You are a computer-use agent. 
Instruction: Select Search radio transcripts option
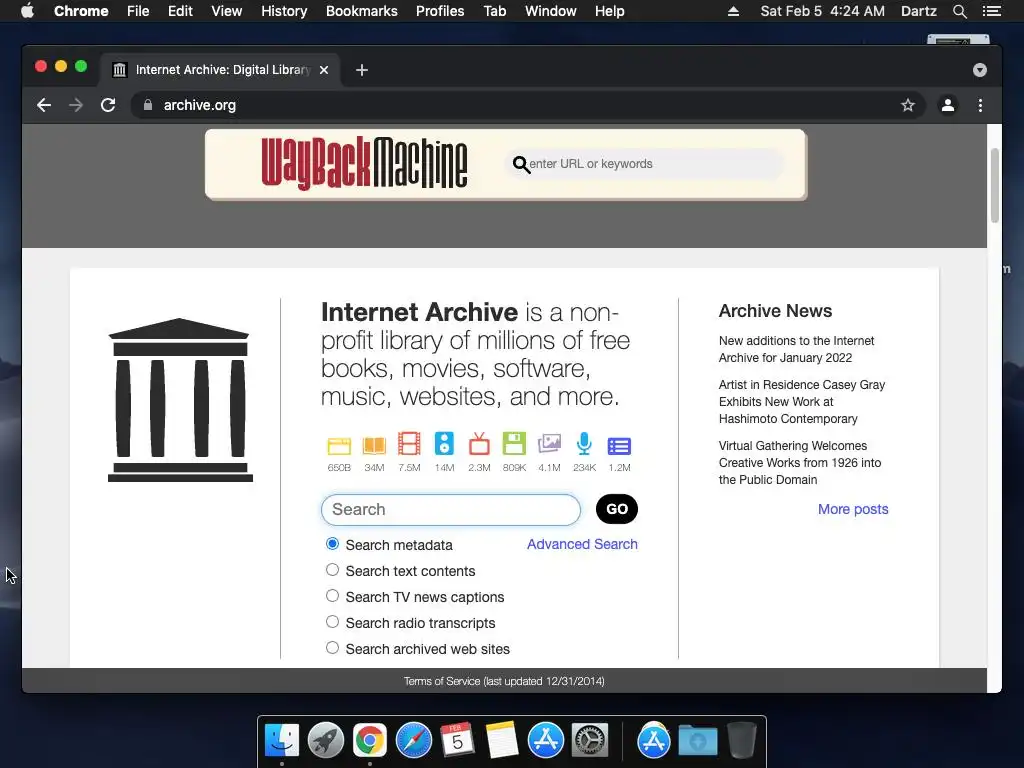pos(332,622)
